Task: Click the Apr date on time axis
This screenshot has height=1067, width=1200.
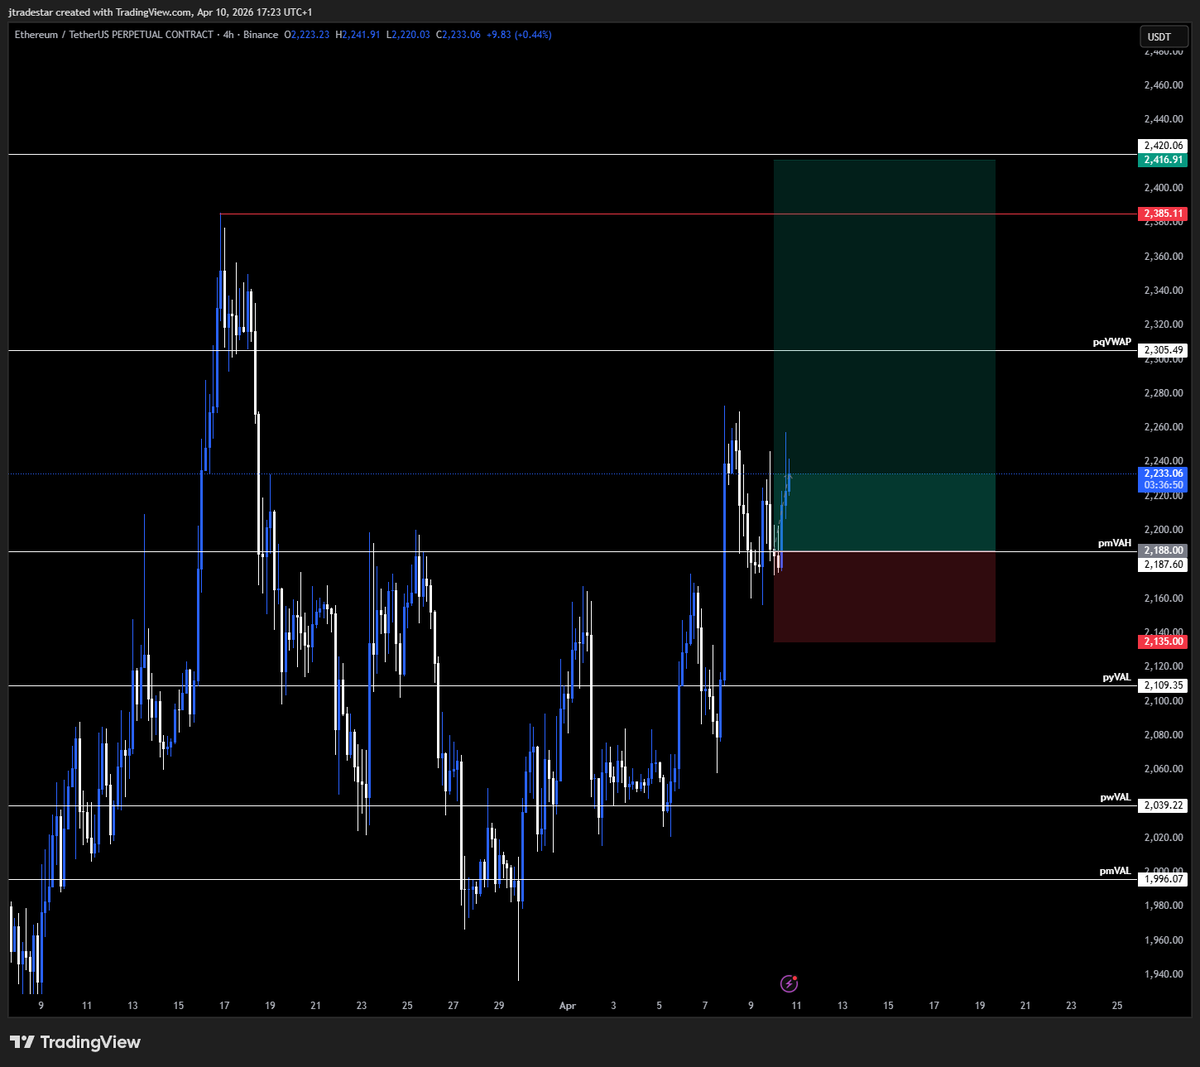Action: [x=567, y=1006]
